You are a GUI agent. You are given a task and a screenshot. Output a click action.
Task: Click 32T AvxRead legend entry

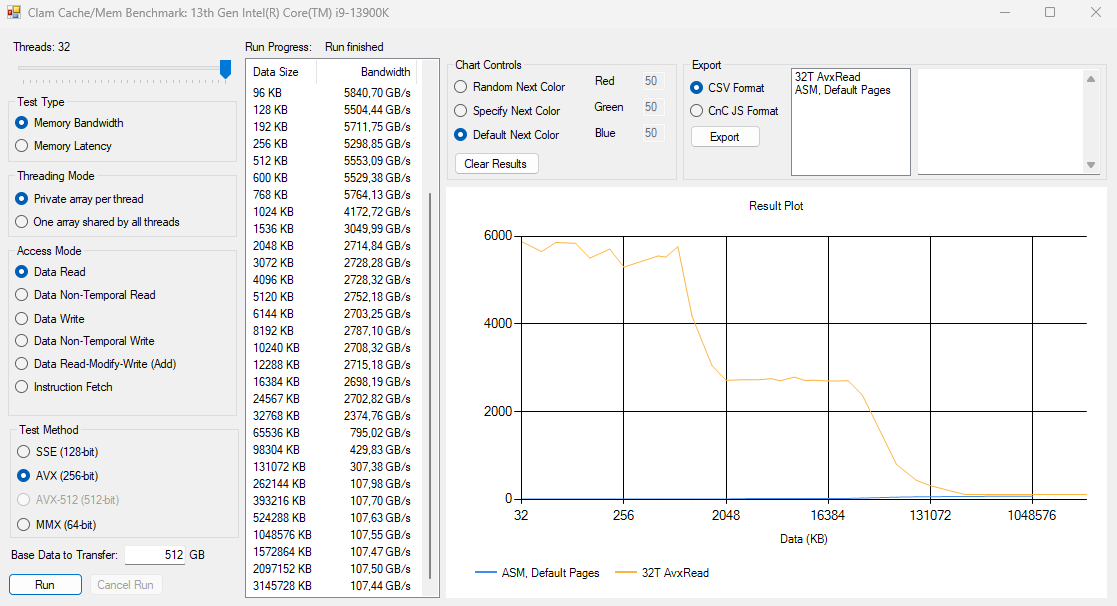coord(663,573)
